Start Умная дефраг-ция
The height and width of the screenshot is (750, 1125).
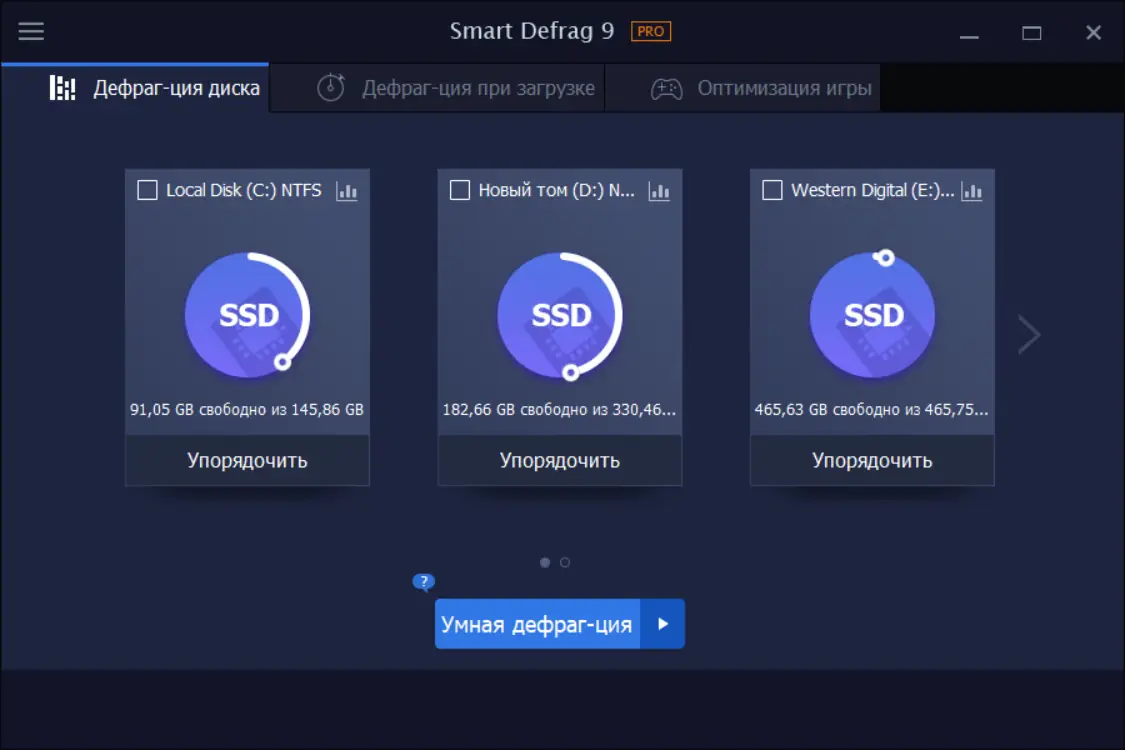click(536, 623)
